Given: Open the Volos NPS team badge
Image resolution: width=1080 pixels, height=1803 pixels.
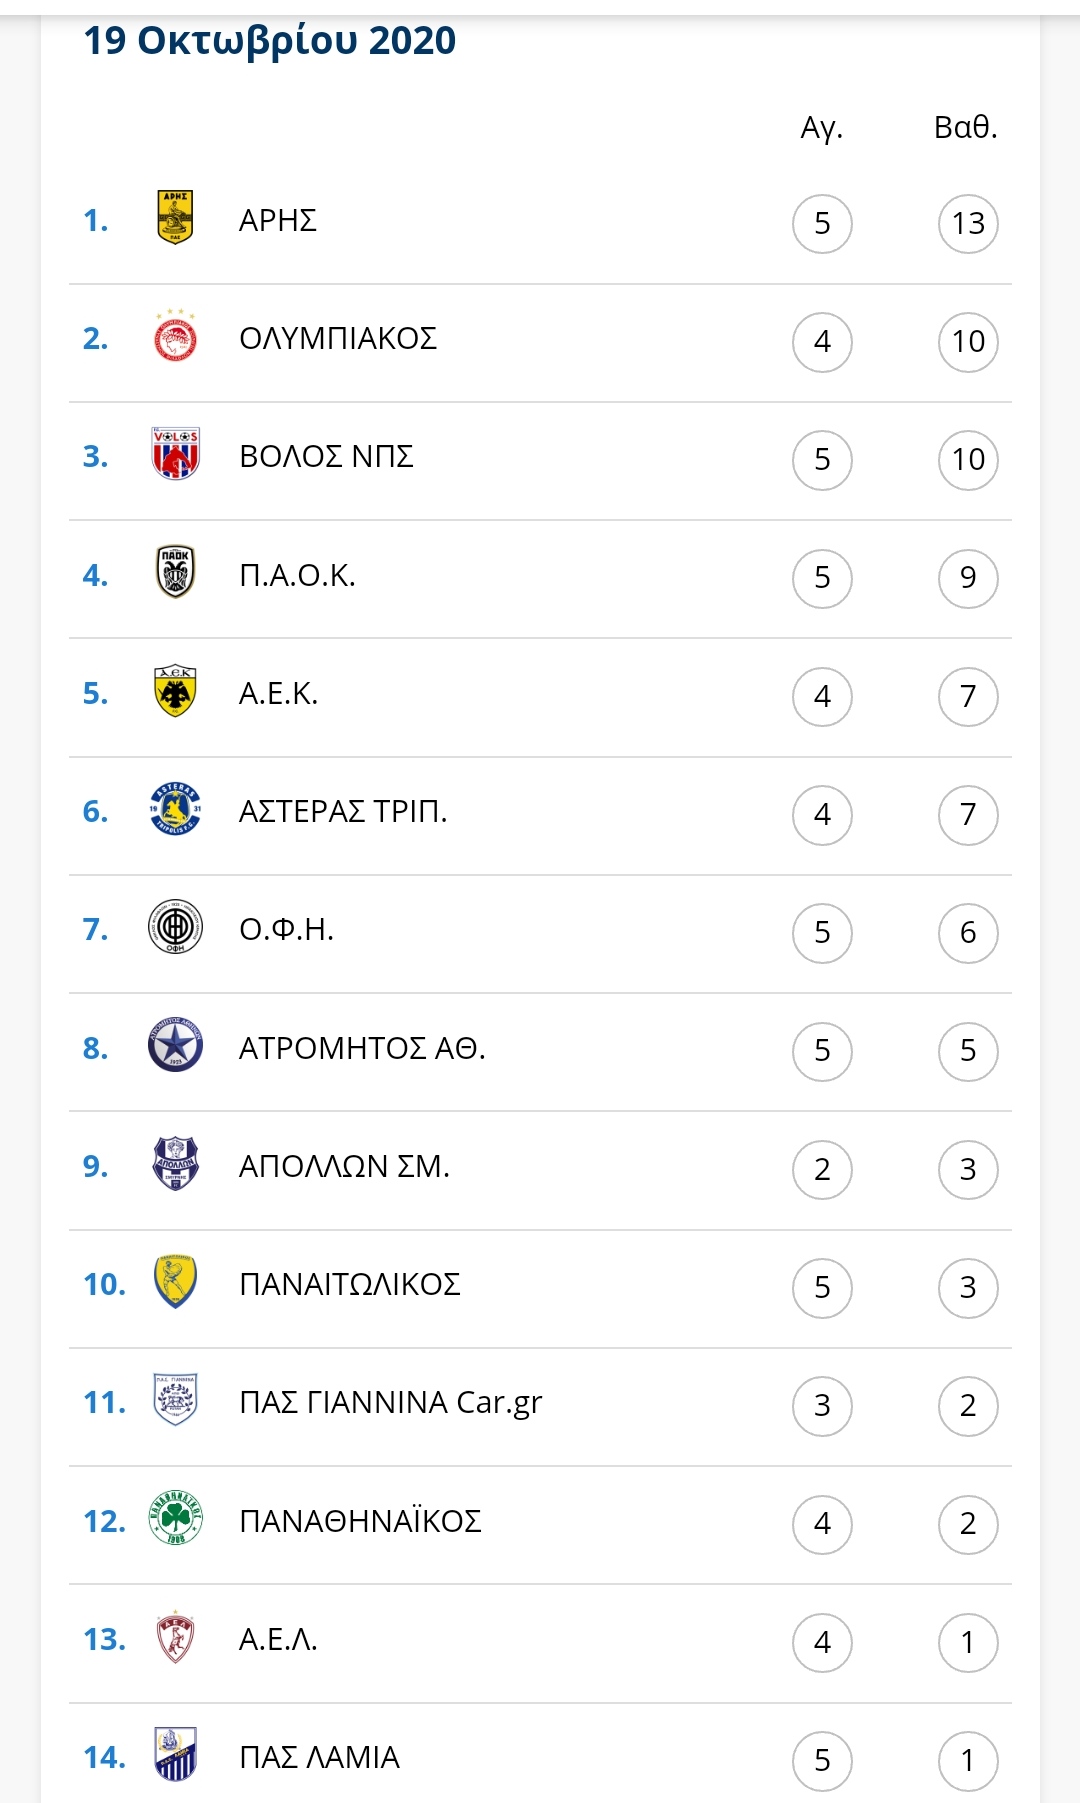Looking at the screenshot, I should point(175,454).
